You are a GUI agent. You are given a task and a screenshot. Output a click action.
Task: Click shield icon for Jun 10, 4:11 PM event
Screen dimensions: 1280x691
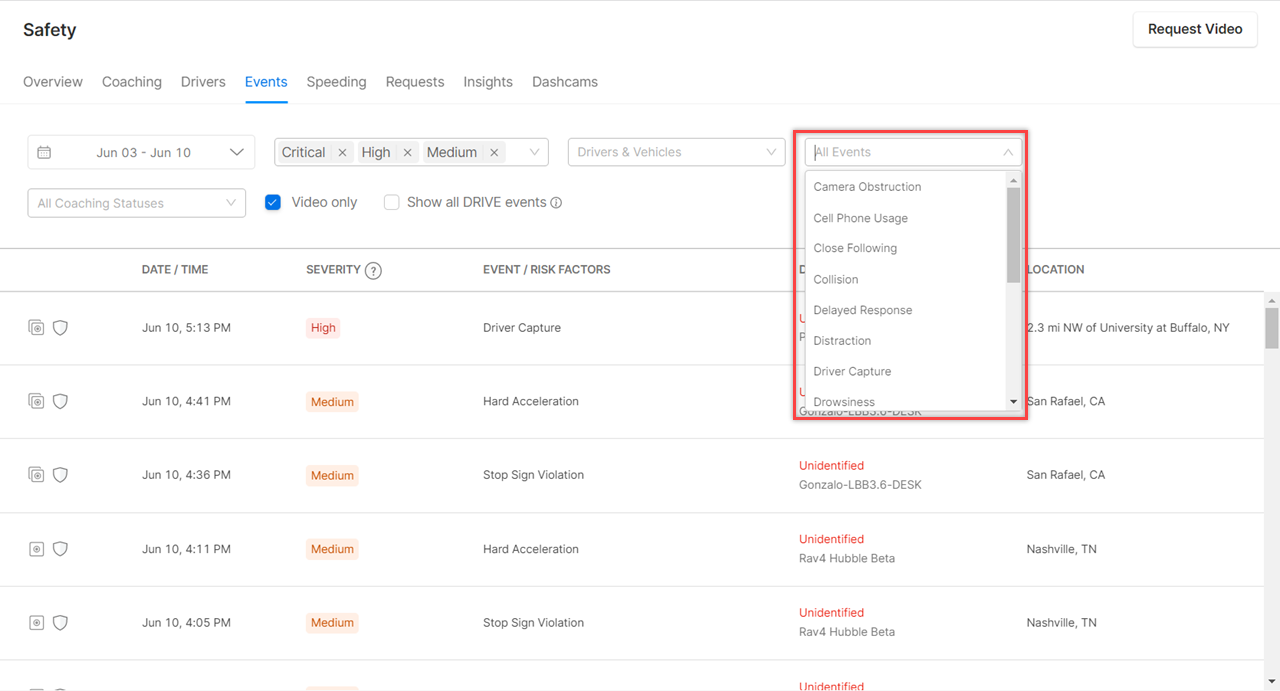pyautogui.click(x=60, y=549)
